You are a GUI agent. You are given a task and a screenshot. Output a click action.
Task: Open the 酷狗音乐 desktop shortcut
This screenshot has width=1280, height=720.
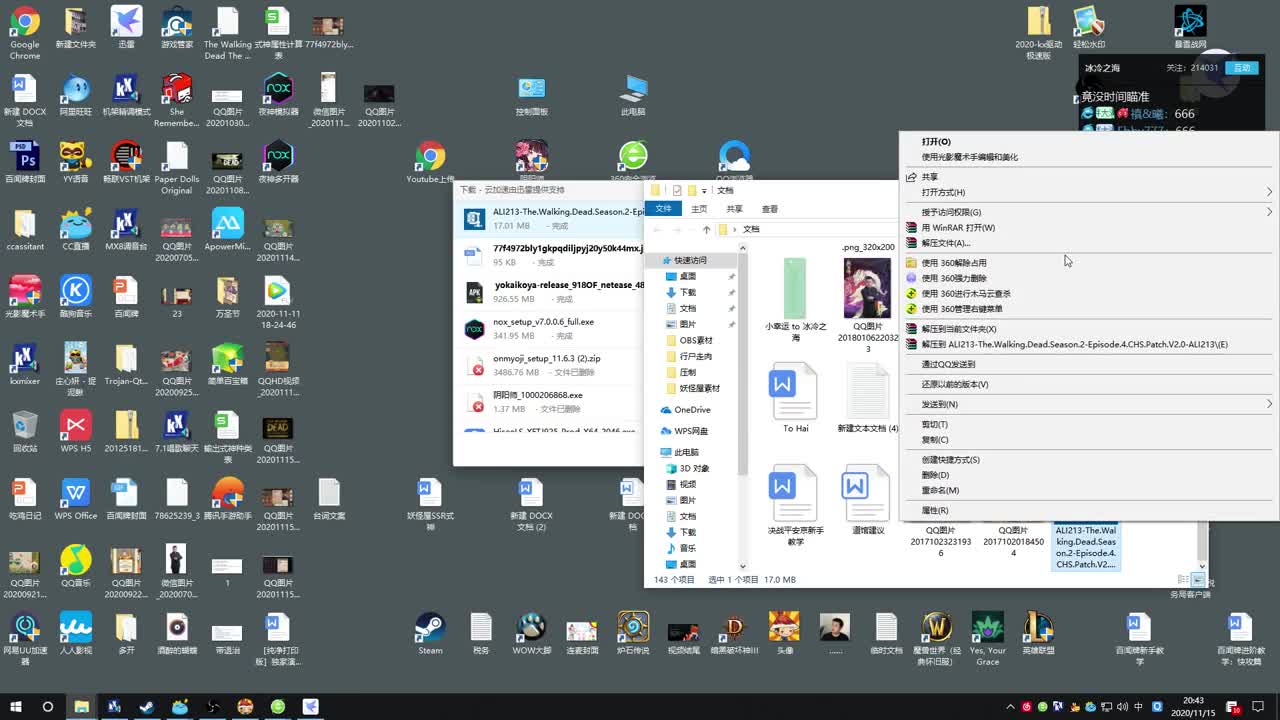click(76, 297)
